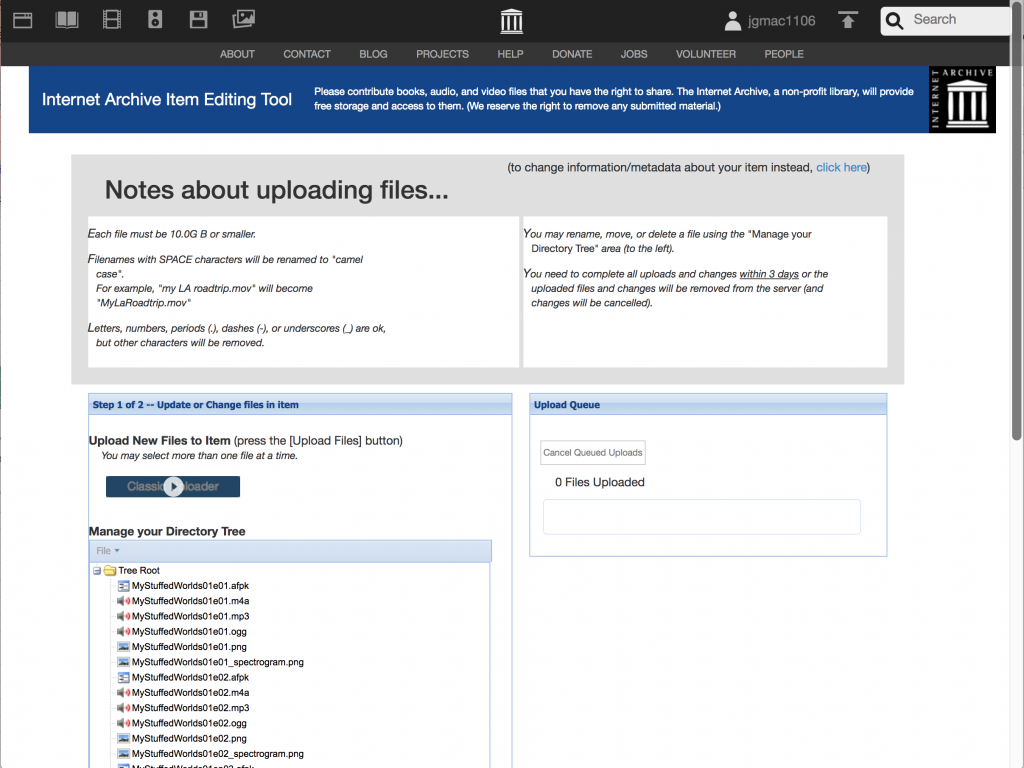1024x768 pixels.
Task: Open the VOLUNTEER menu item
Action: (705, 54)
